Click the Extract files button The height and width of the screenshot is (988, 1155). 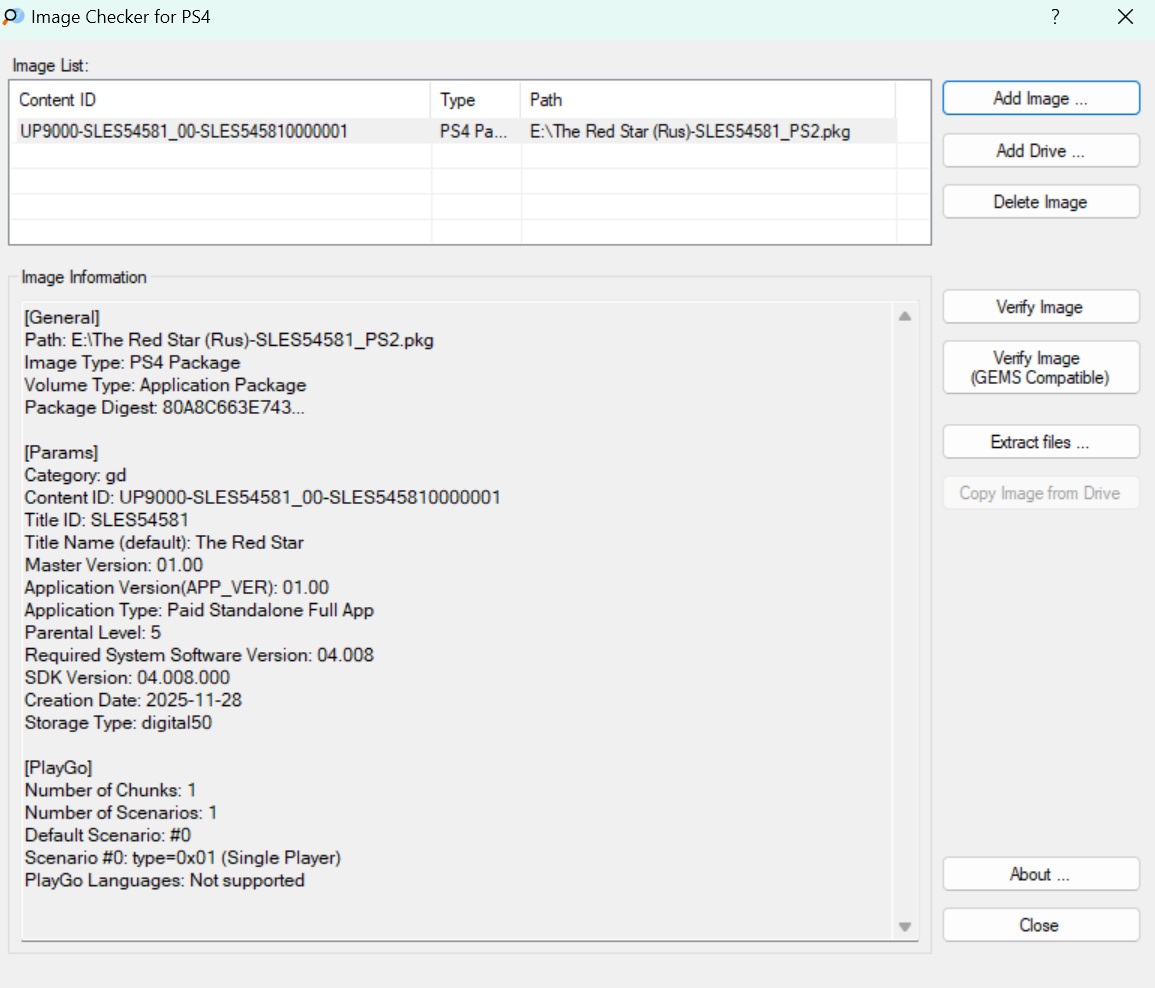(1040, 442)
